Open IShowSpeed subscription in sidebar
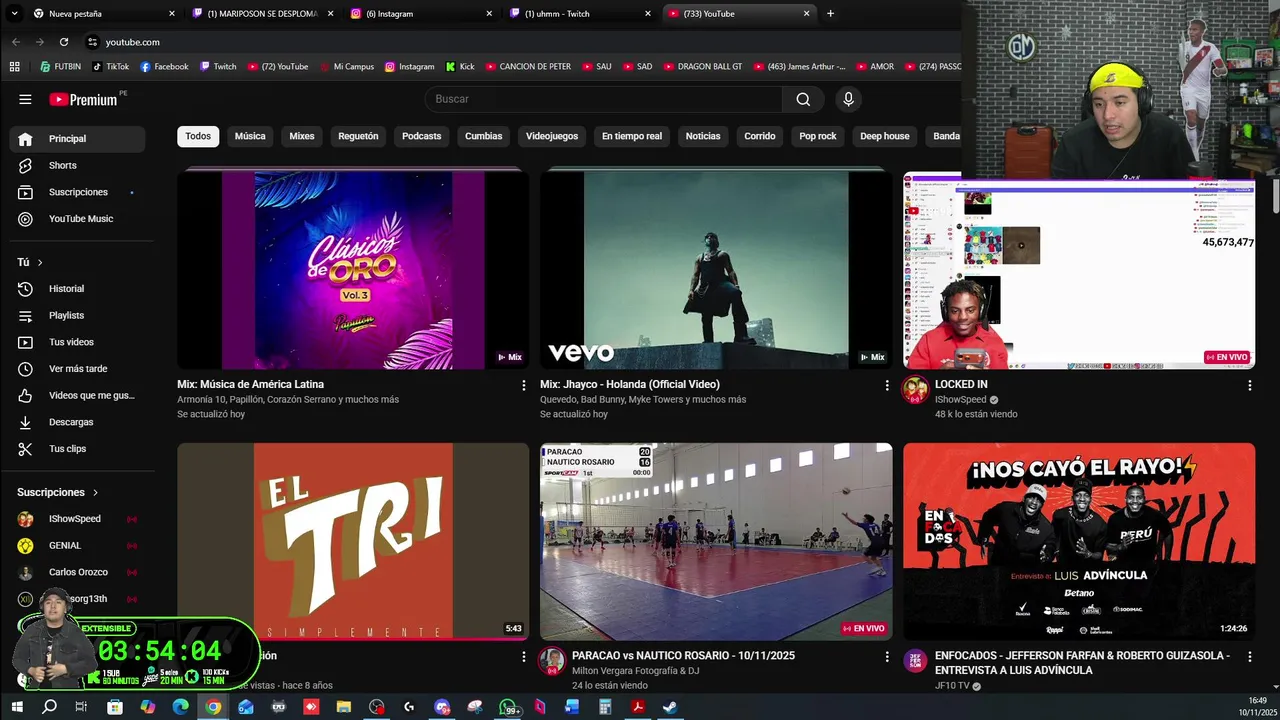The width and height of the screenshot is (1280, 720). point(76,519)
